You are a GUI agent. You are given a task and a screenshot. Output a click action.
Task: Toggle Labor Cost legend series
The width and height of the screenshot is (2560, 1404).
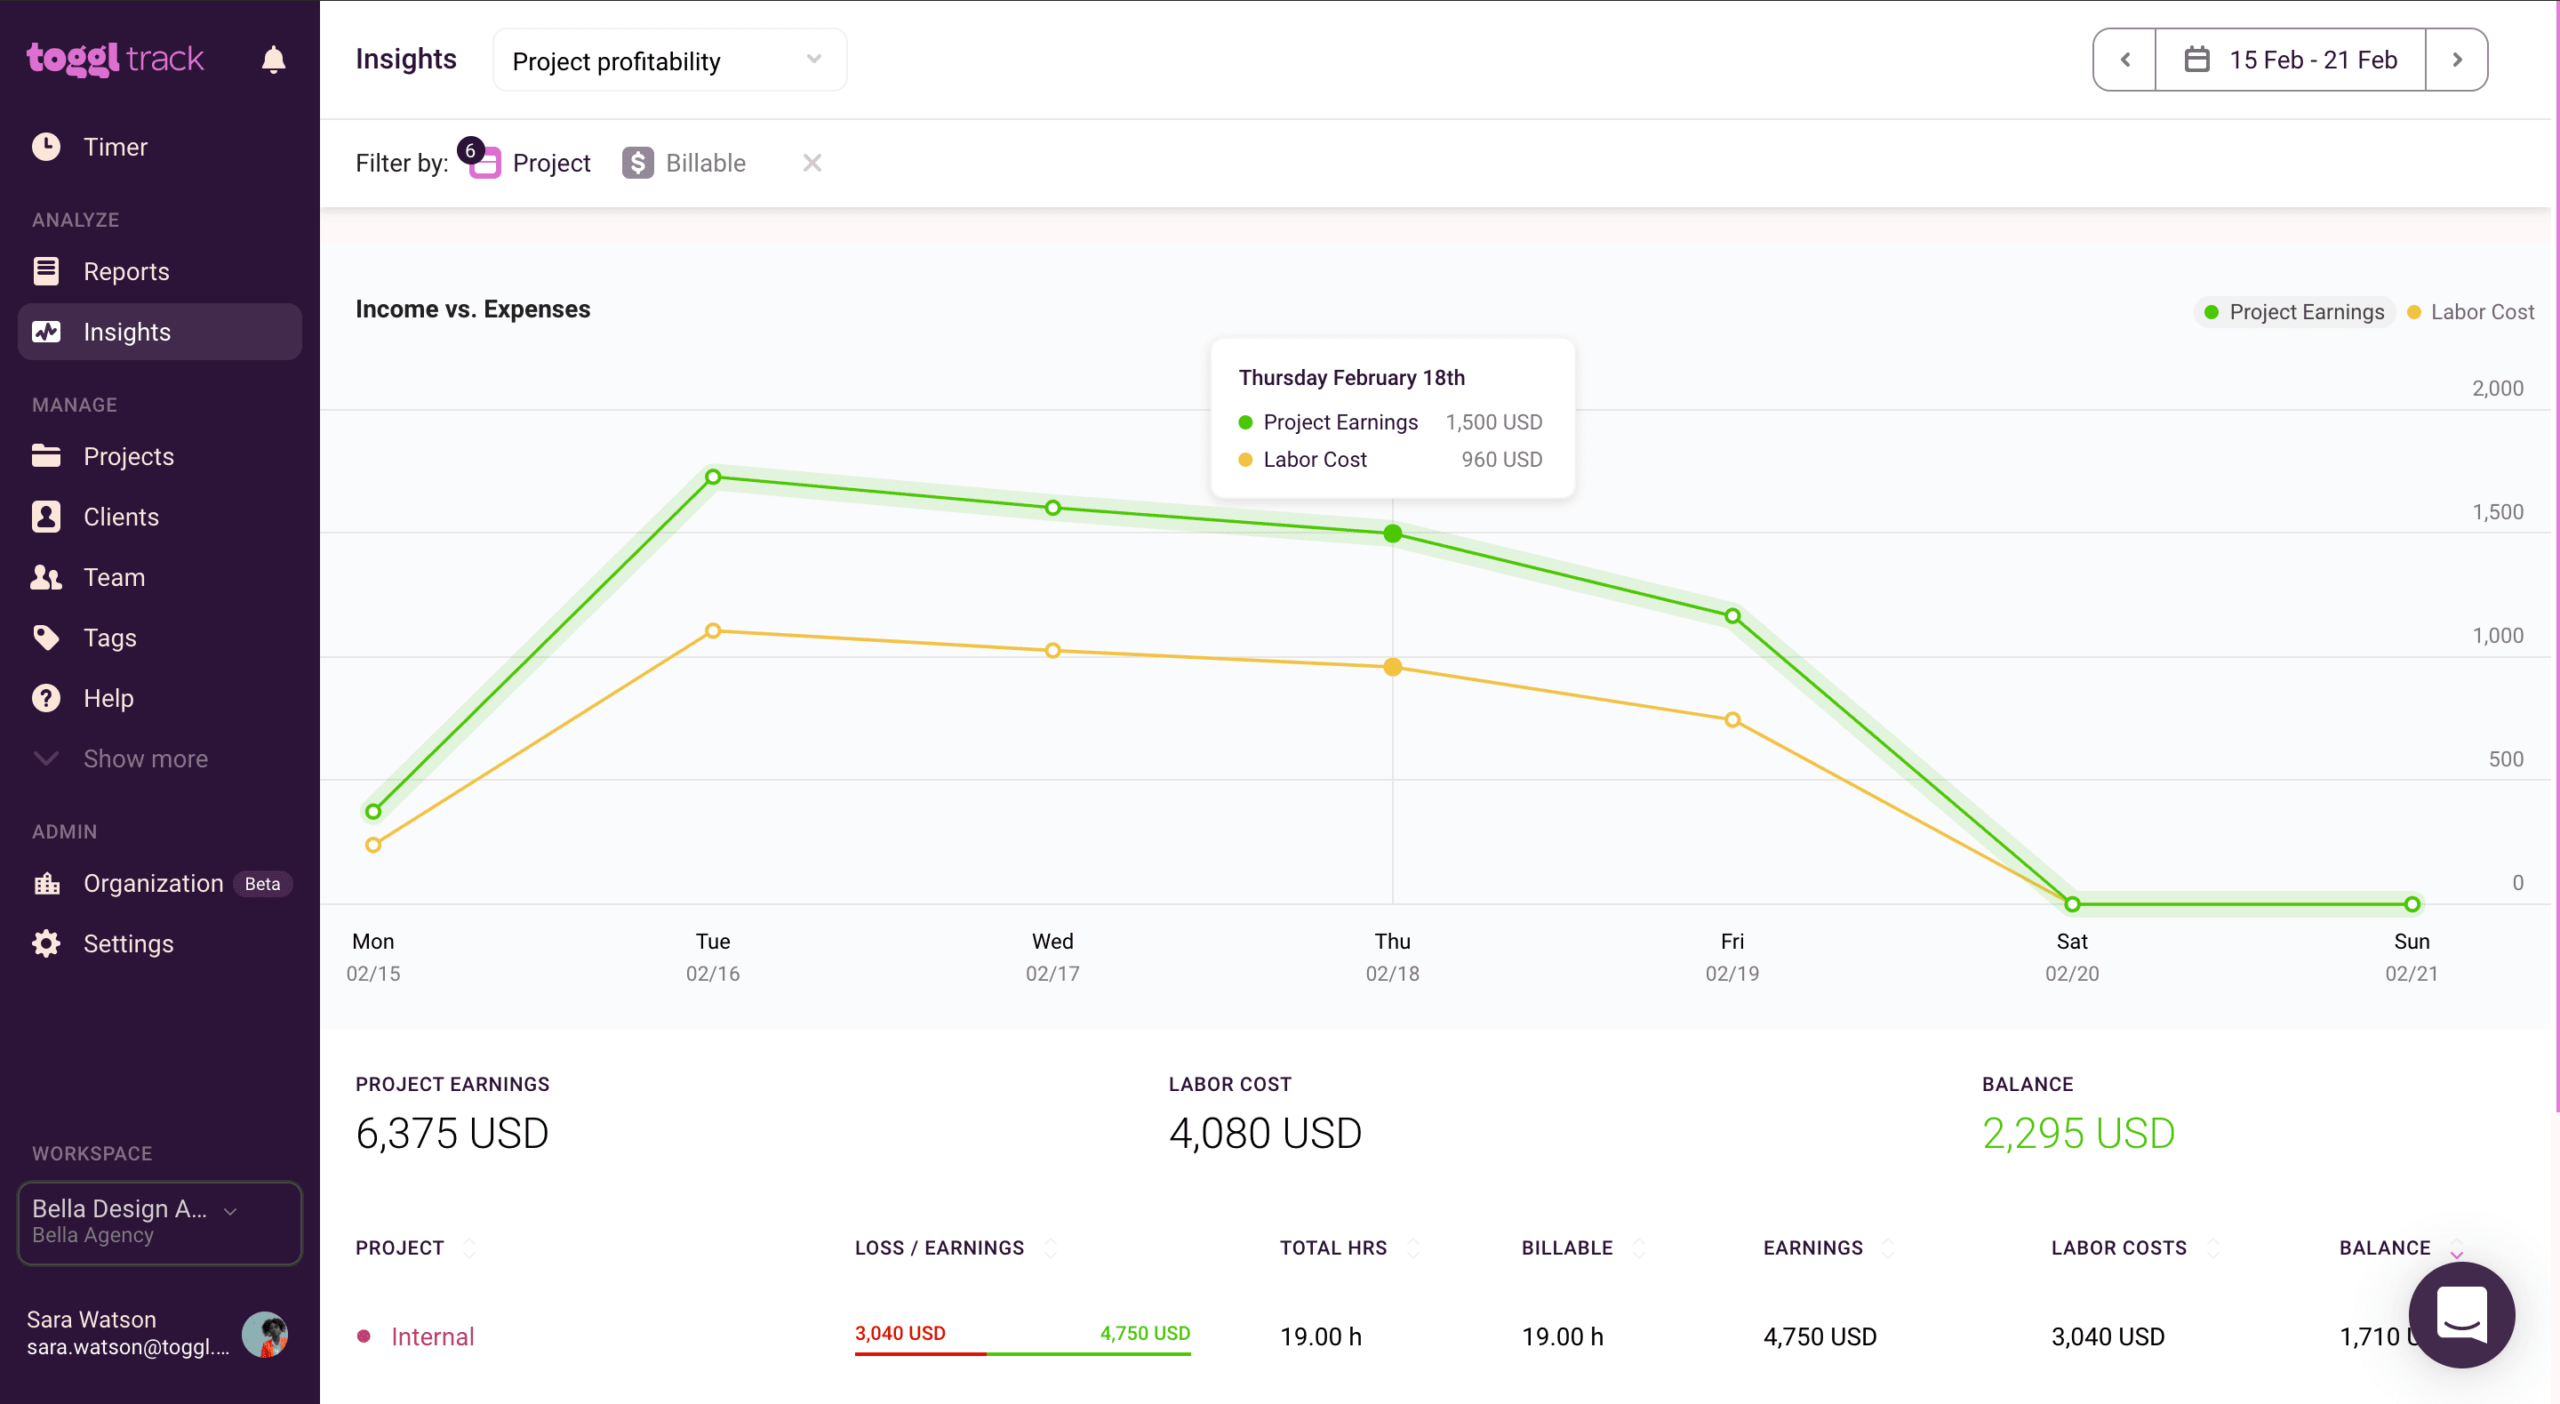pos(2470,312)
